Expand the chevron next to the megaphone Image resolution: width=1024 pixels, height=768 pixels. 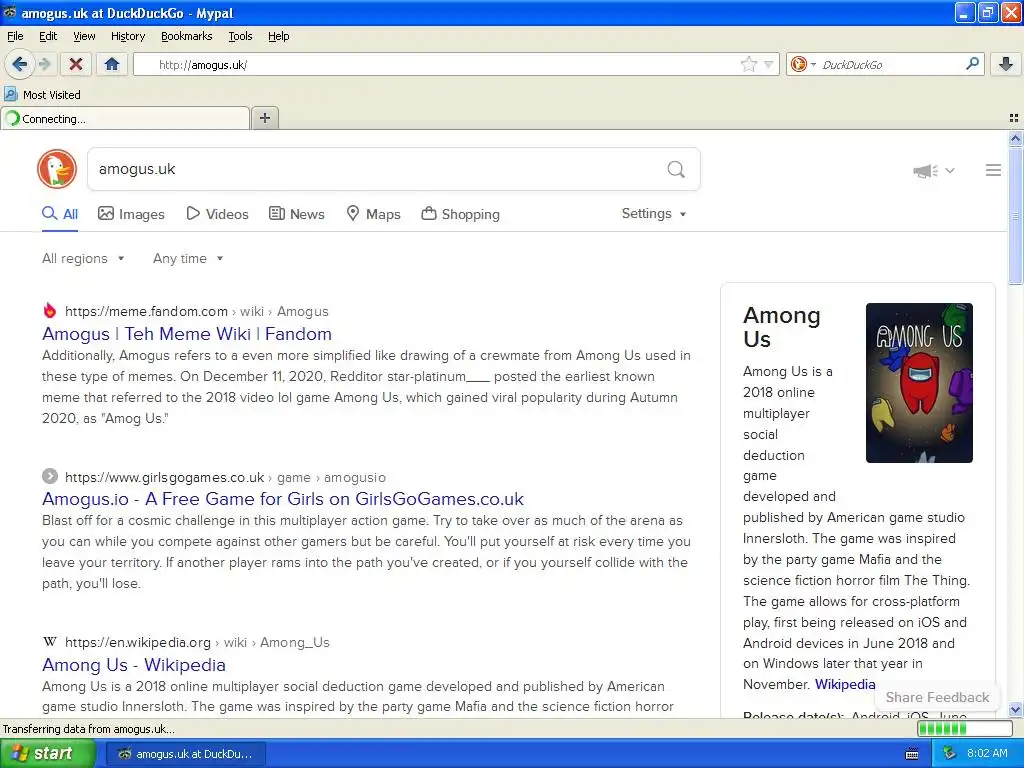coord(950,170)
